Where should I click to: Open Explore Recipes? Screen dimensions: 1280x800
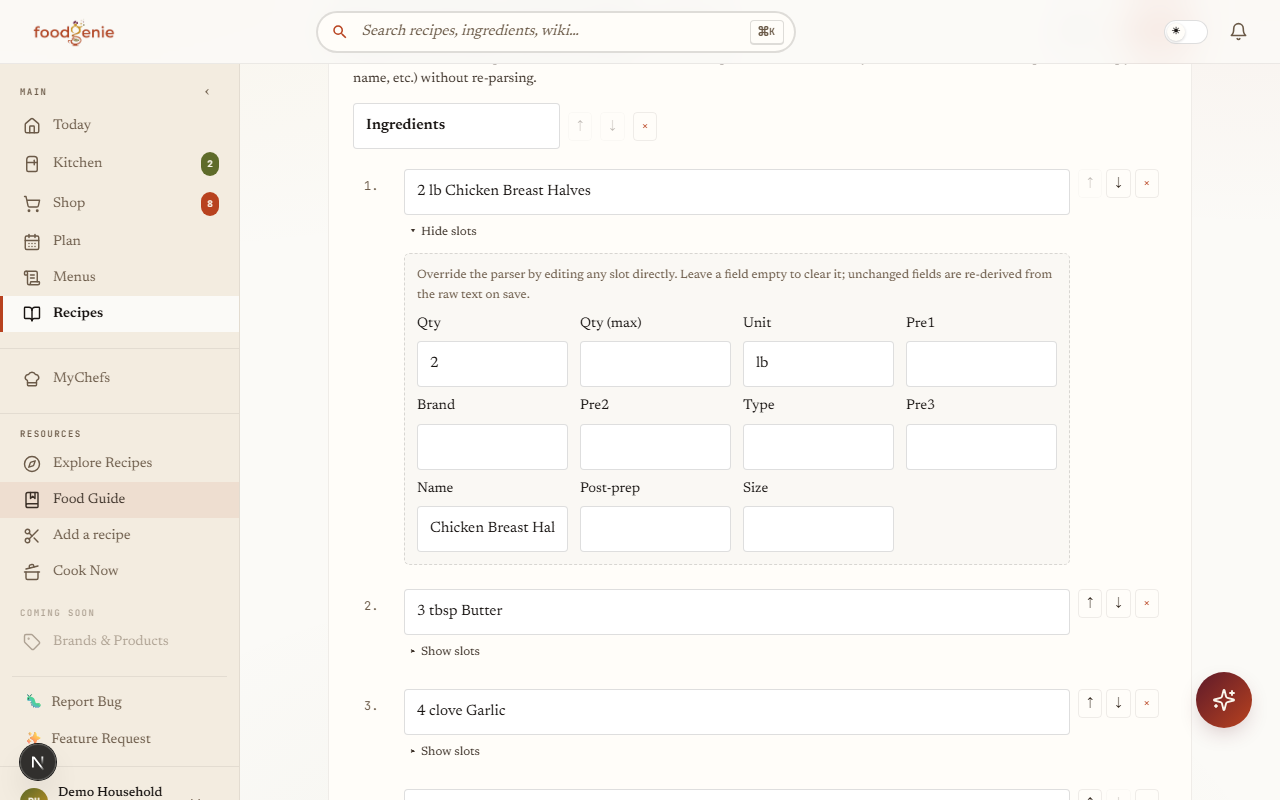pos(120,463)
